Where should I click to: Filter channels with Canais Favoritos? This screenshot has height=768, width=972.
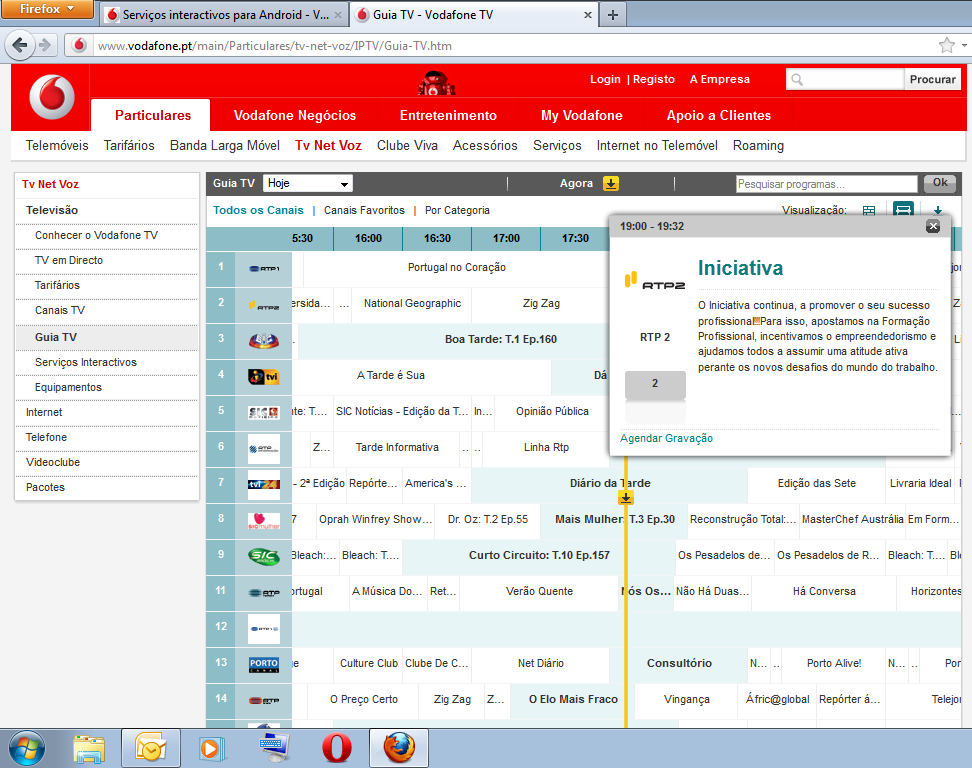(x=364, y=211)
